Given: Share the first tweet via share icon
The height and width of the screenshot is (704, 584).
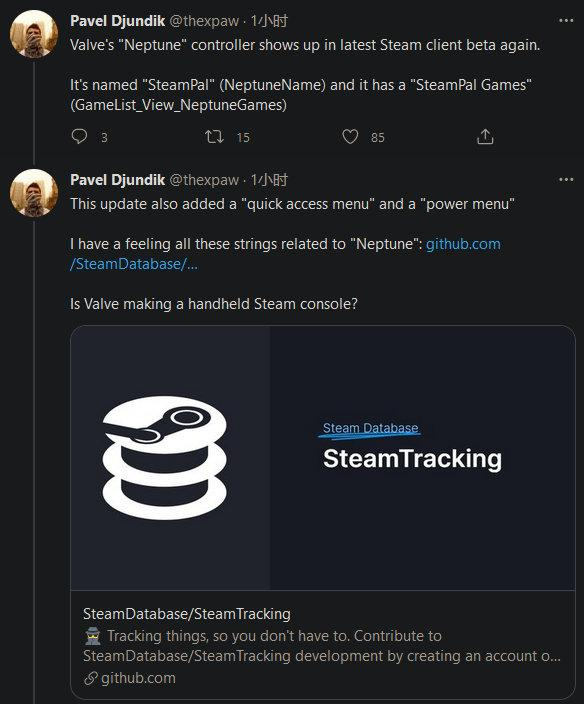Looking at the screenshot, I should pyautogui.click(x=485, y=136).
